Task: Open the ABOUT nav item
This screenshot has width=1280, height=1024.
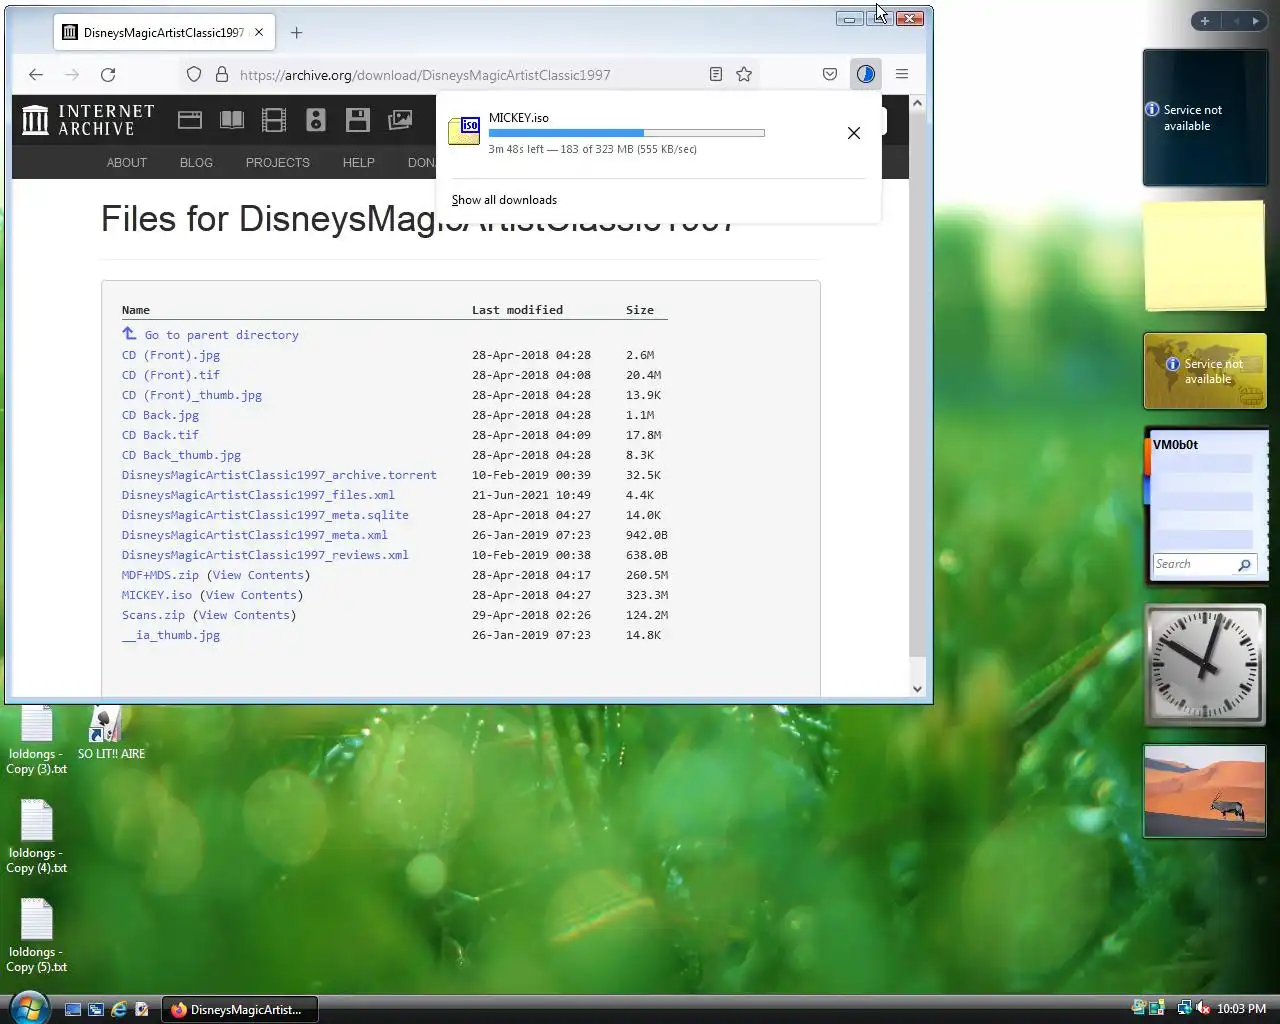Action: [x=127, y=162]
